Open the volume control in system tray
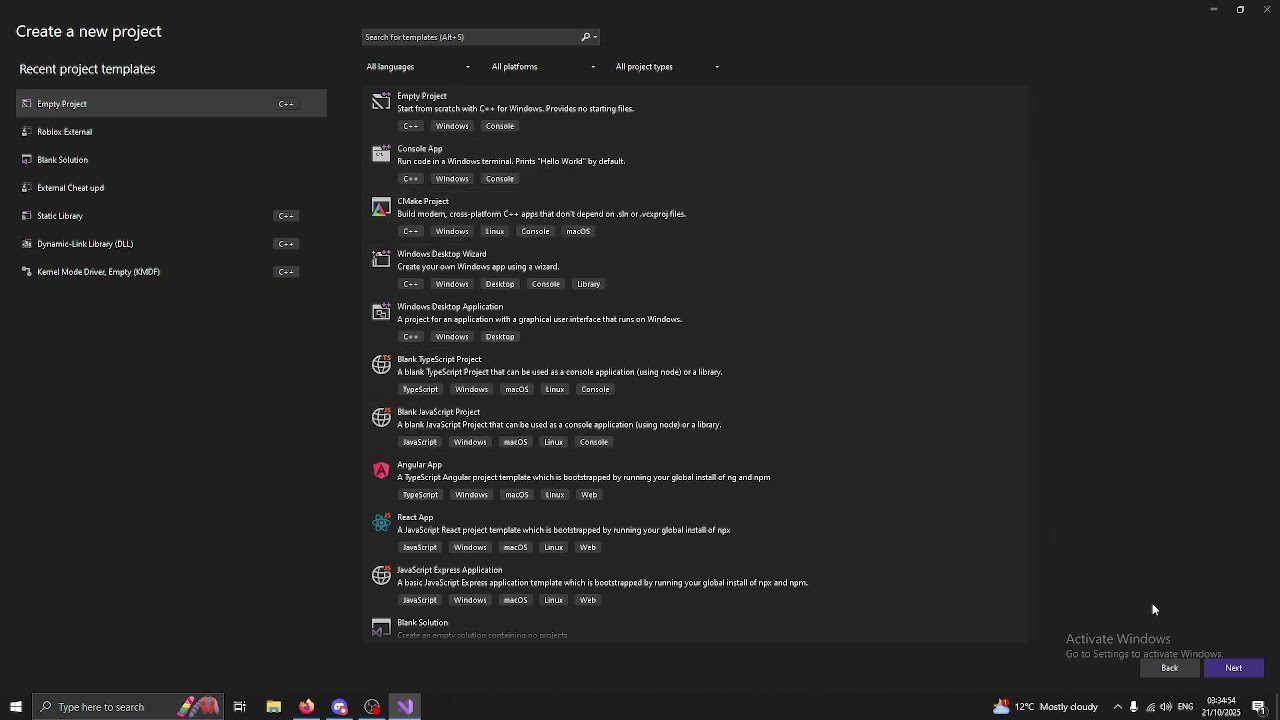 click(1166, 707)
